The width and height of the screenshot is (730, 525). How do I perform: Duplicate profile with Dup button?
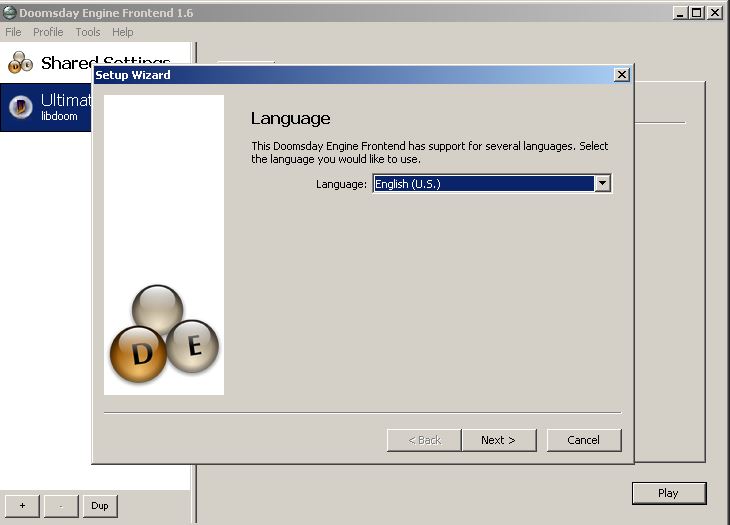100,506
